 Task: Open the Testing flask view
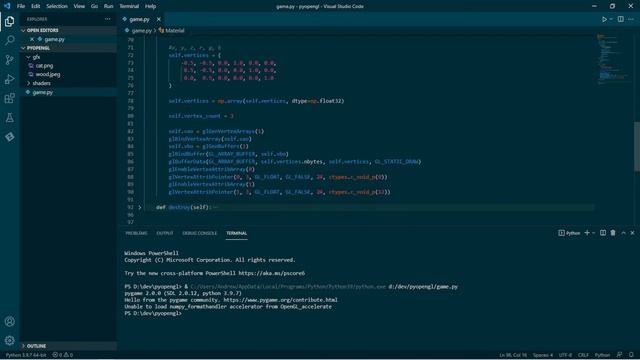pyautogui.click(x=9, y=118)
